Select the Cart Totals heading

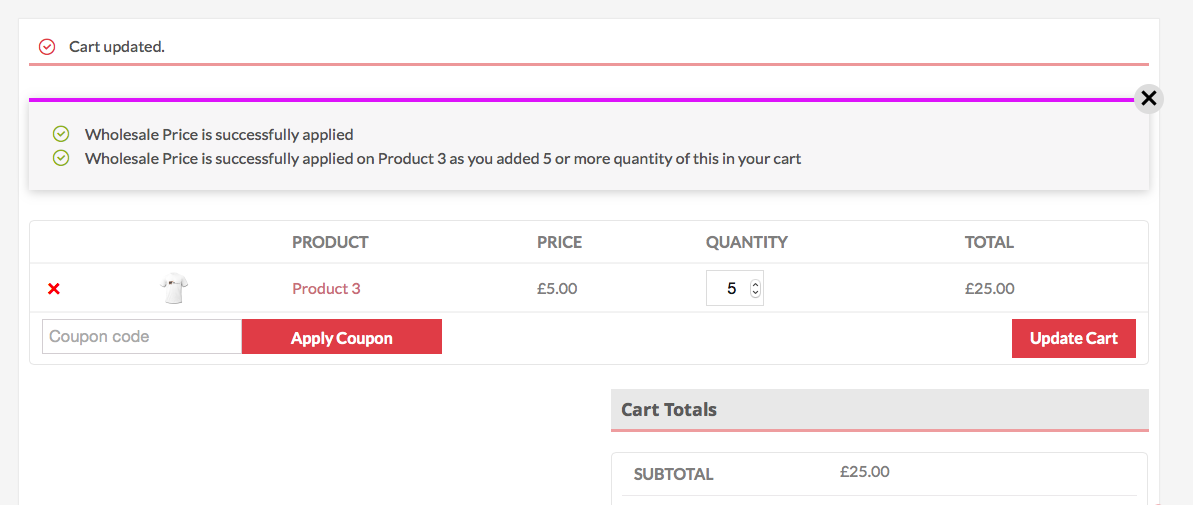point(669,409)
